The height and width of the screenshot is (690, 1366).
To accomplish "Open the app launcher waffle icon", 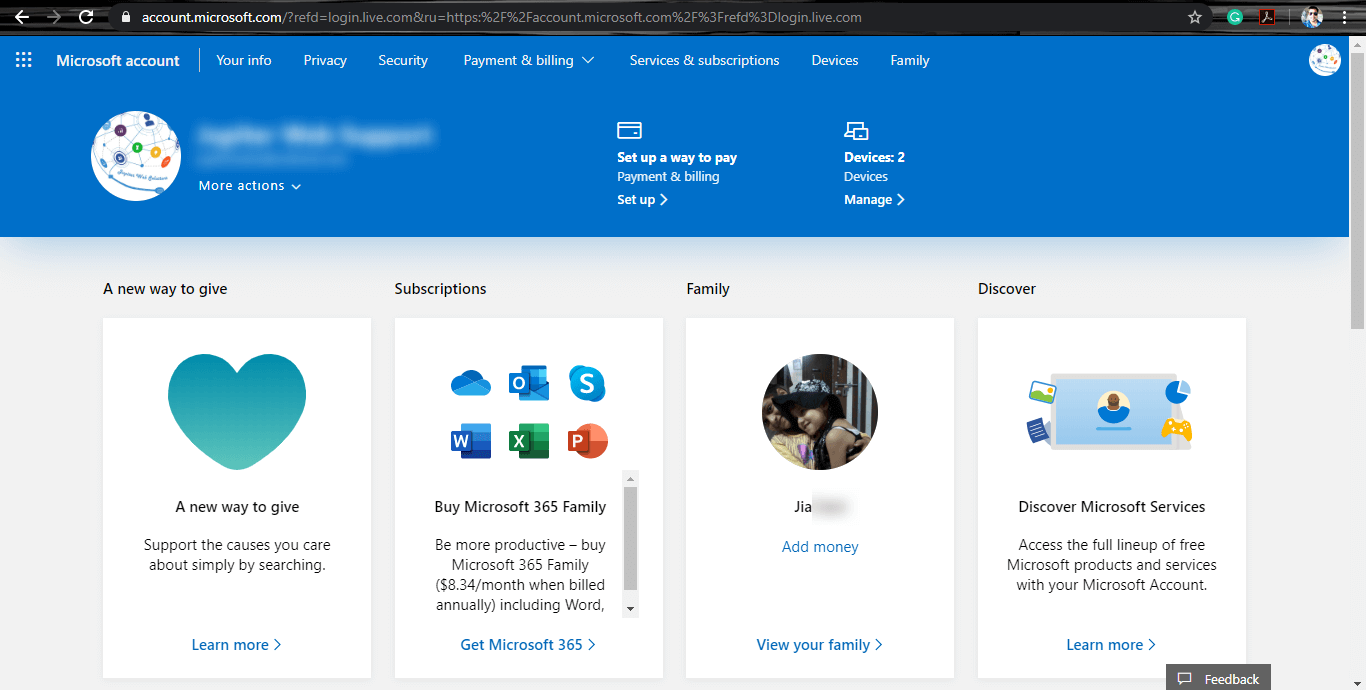I will coord(23,59).
